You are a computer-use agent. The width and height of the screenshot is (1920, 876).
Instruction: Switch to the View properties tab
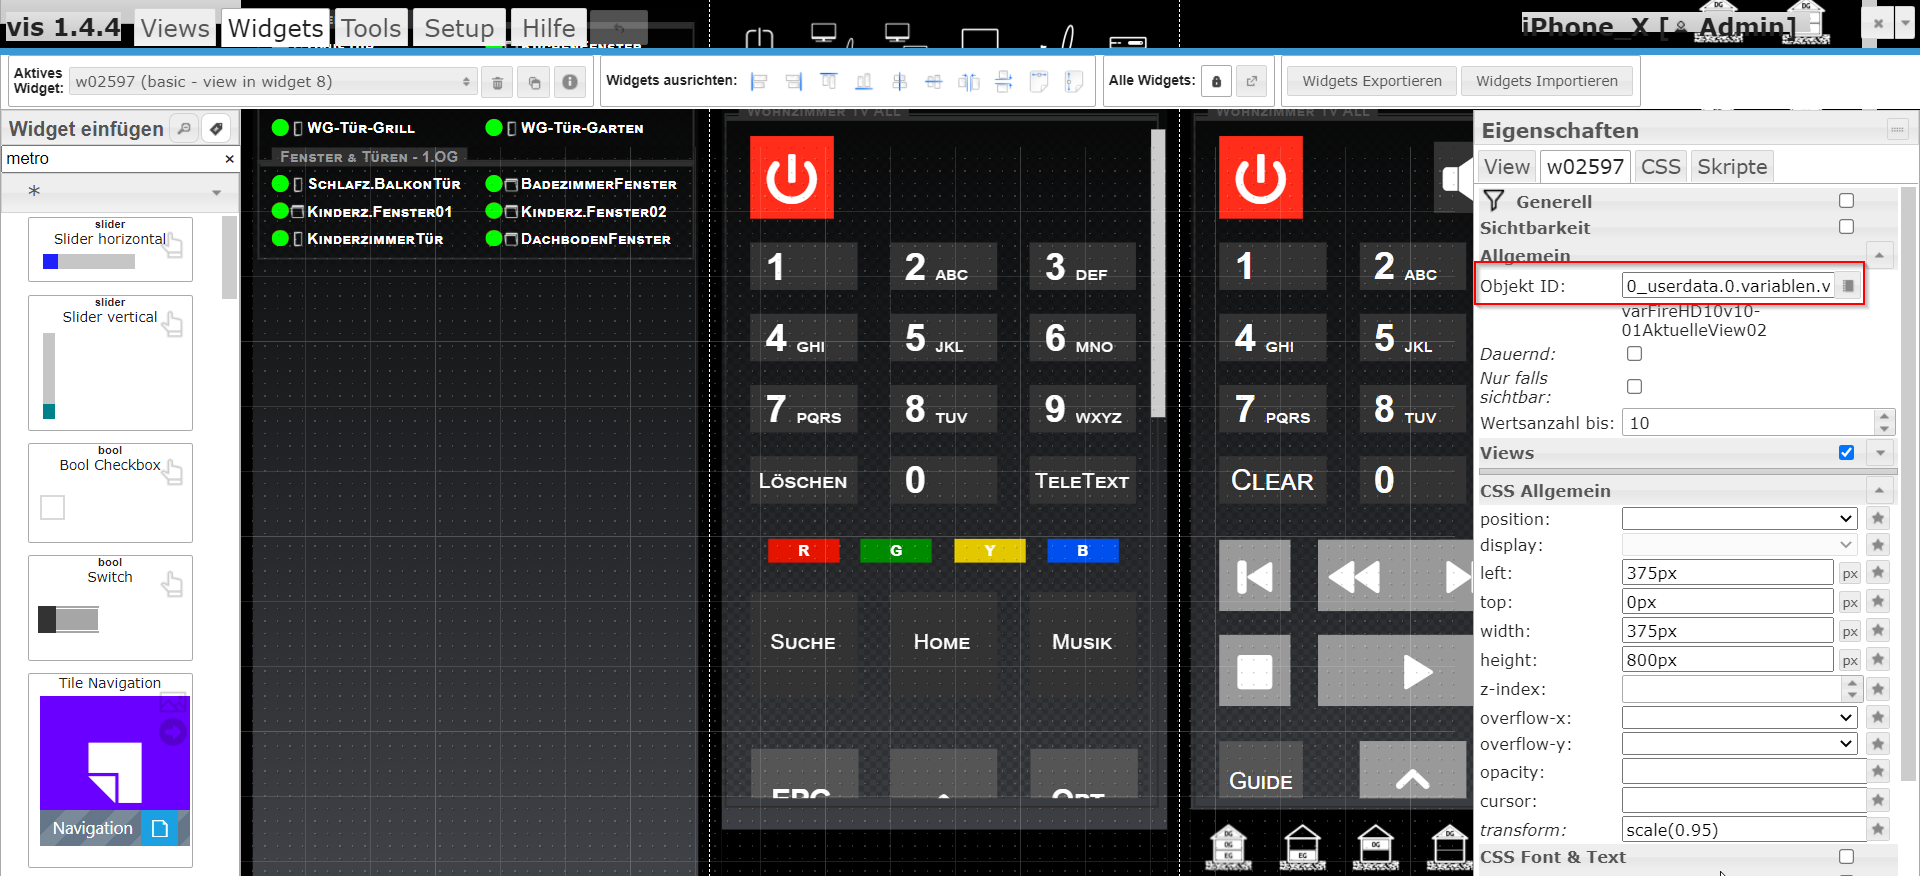[x=1506, y=166]
